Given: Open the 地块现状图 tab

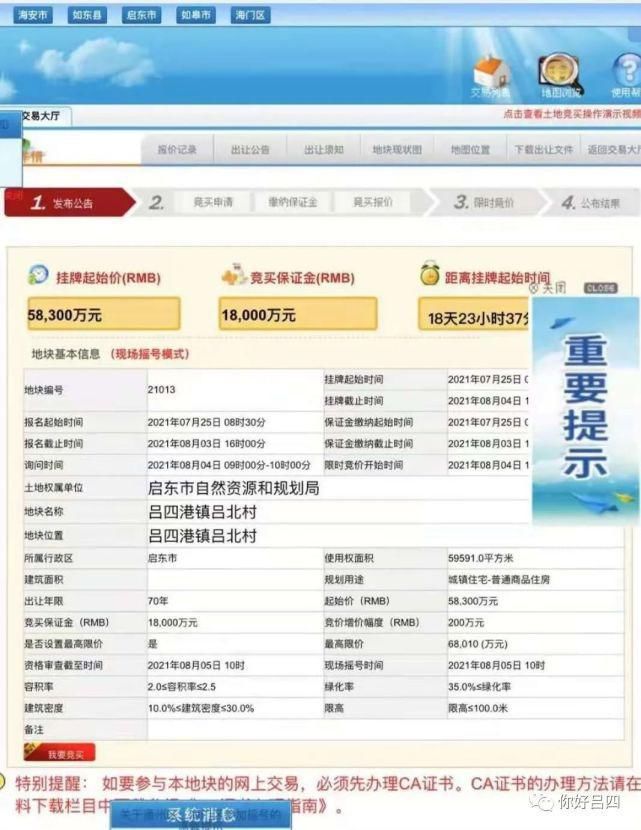Looking at the screenshot, I should 397,150.
